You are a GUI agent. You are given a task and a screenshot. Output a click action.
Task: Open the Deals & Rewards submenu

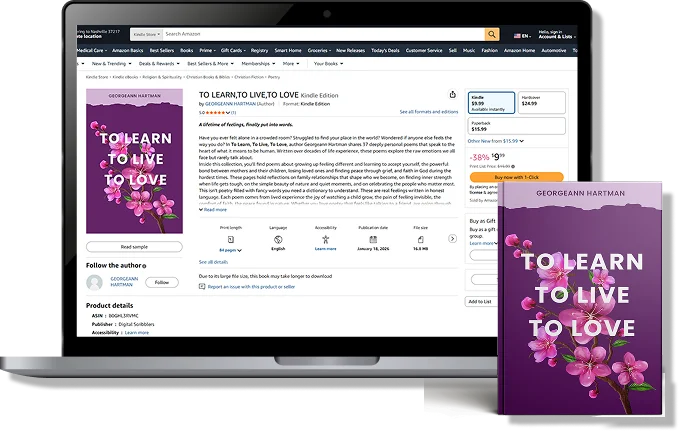pyautogui.click(x=159, y=64)
